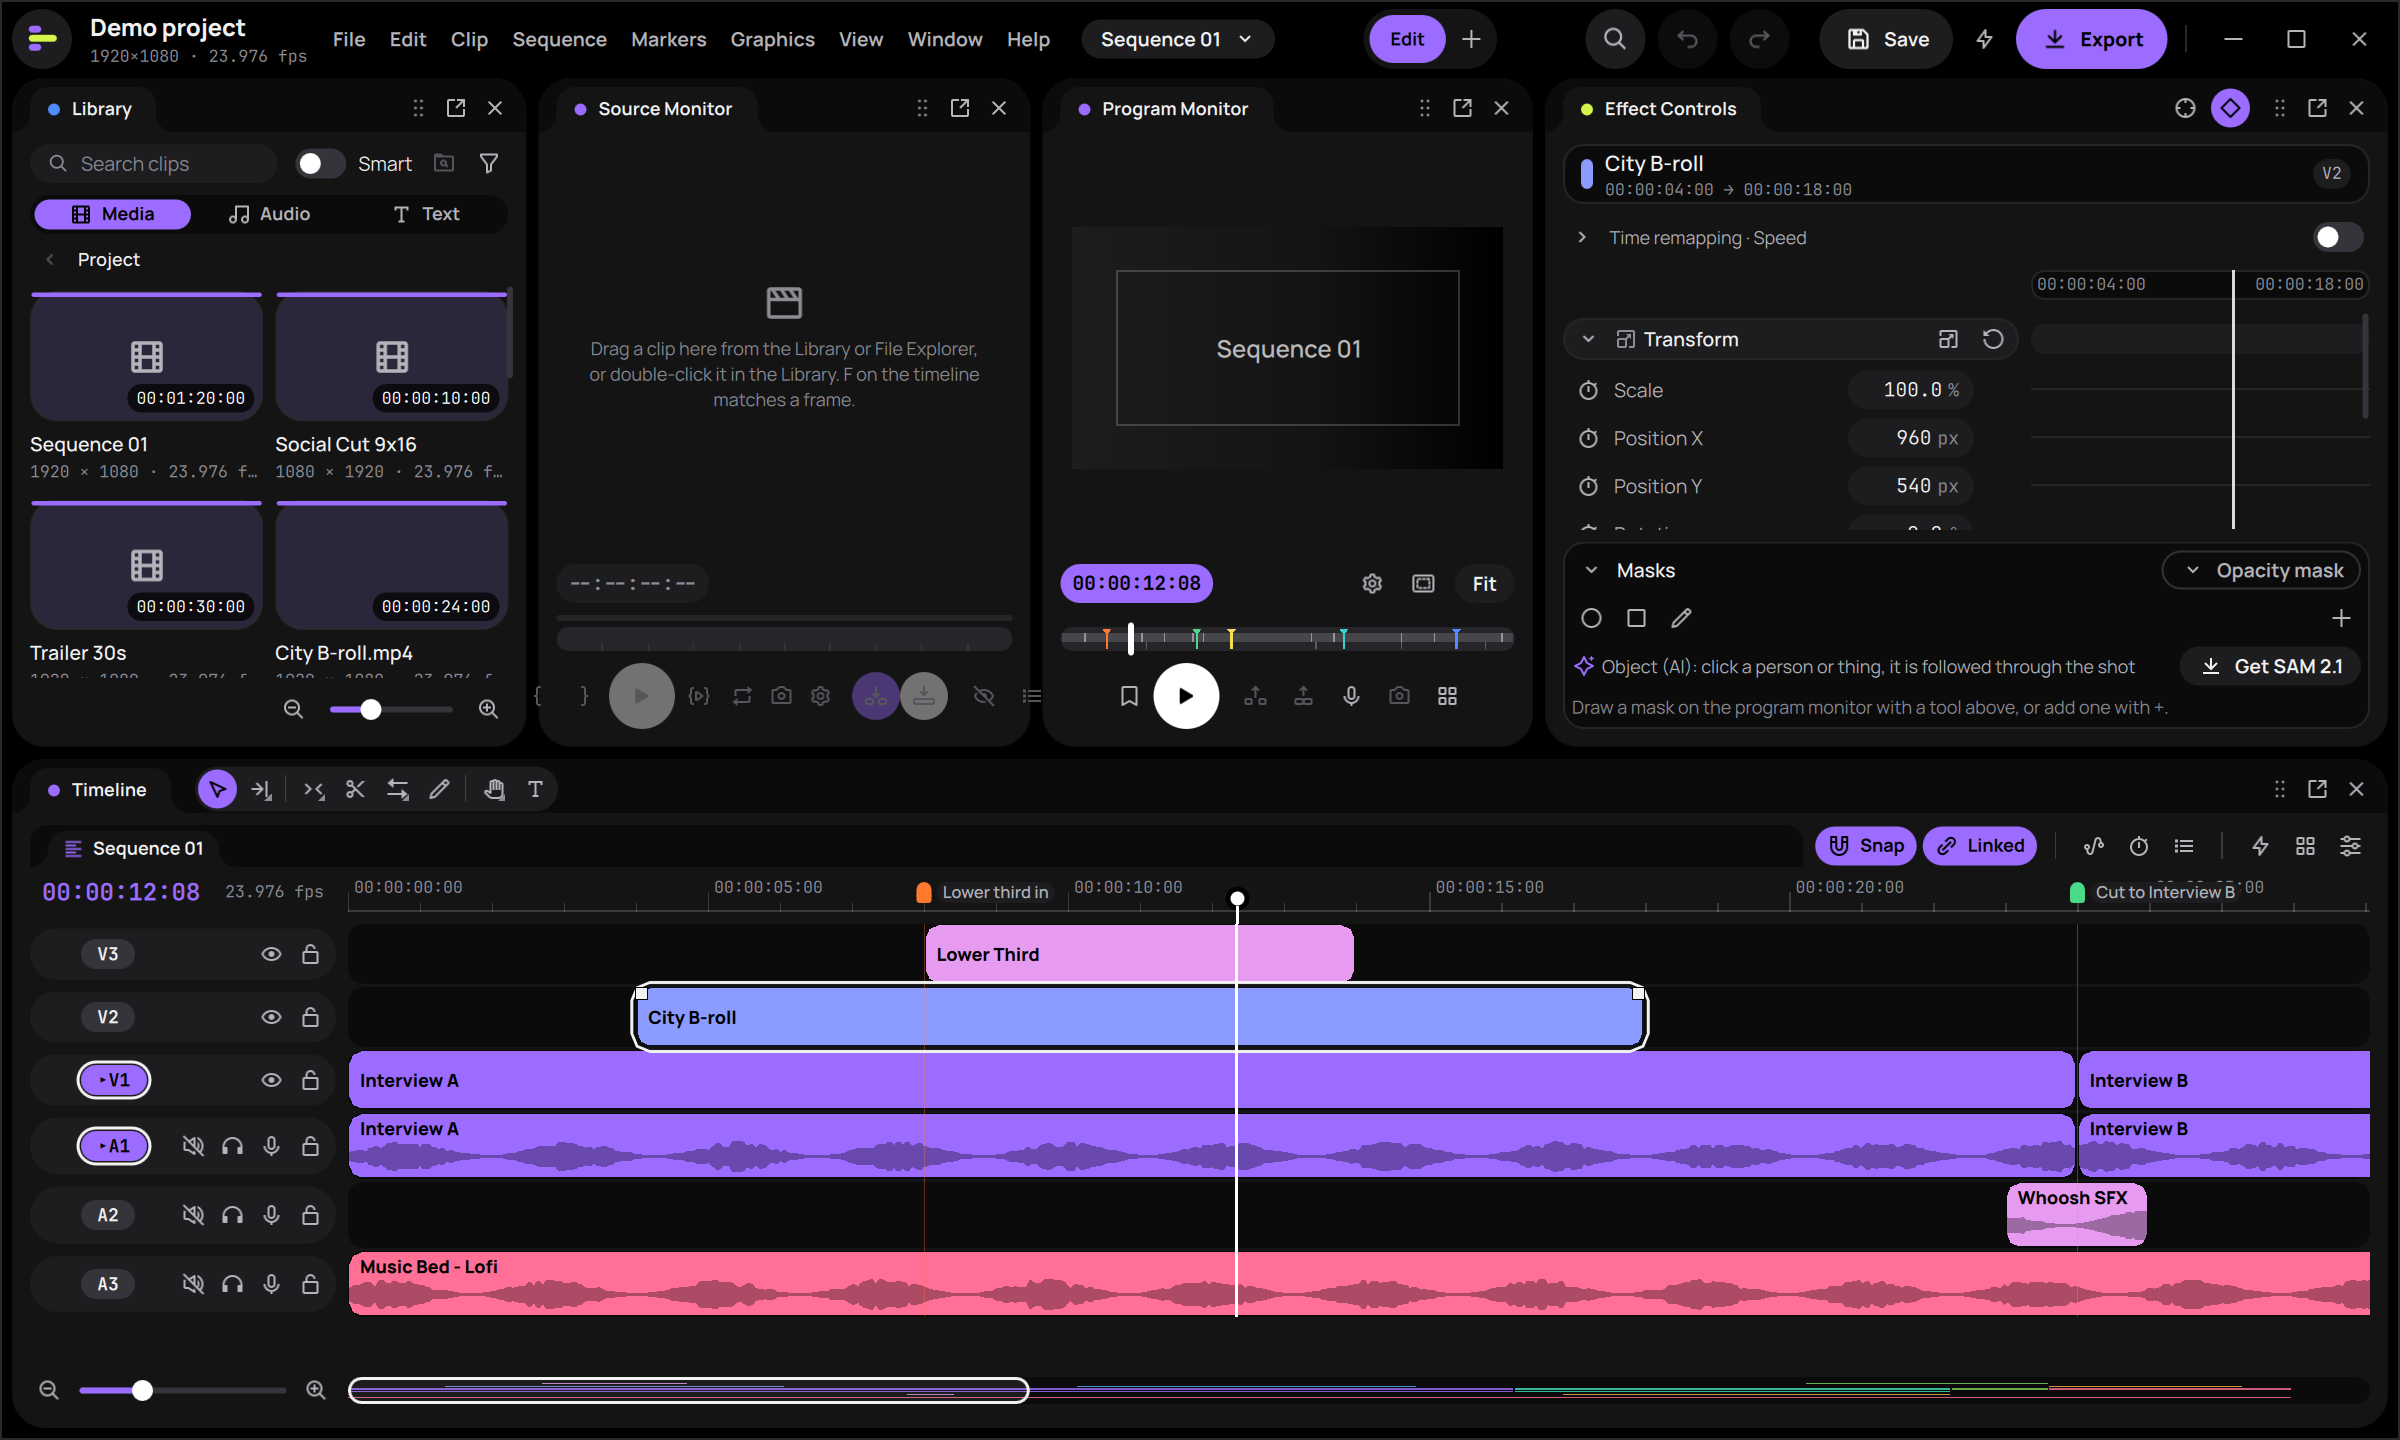Switch to the Audio tab in Library
Image resolution: width=2400 pixels, height=1440 pixels.
coord(270,214)
